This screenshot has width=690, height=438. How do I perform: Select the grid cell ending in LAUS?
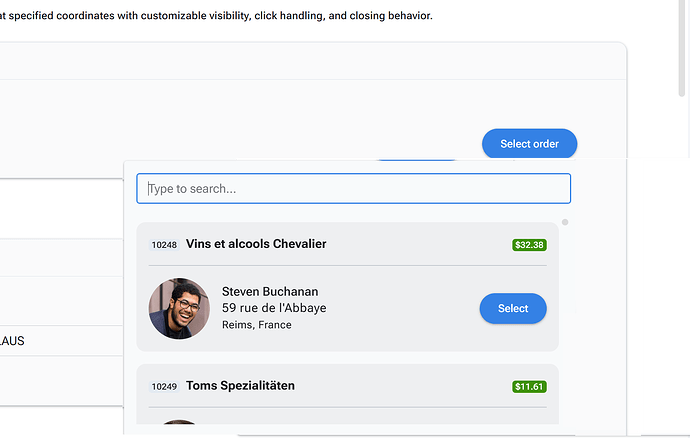(x=62, y=341)
